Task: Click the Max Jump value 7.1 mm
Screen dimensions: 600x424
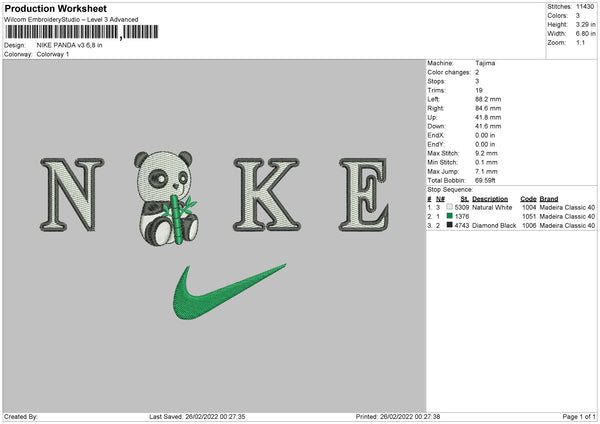Action: (486, 171)
